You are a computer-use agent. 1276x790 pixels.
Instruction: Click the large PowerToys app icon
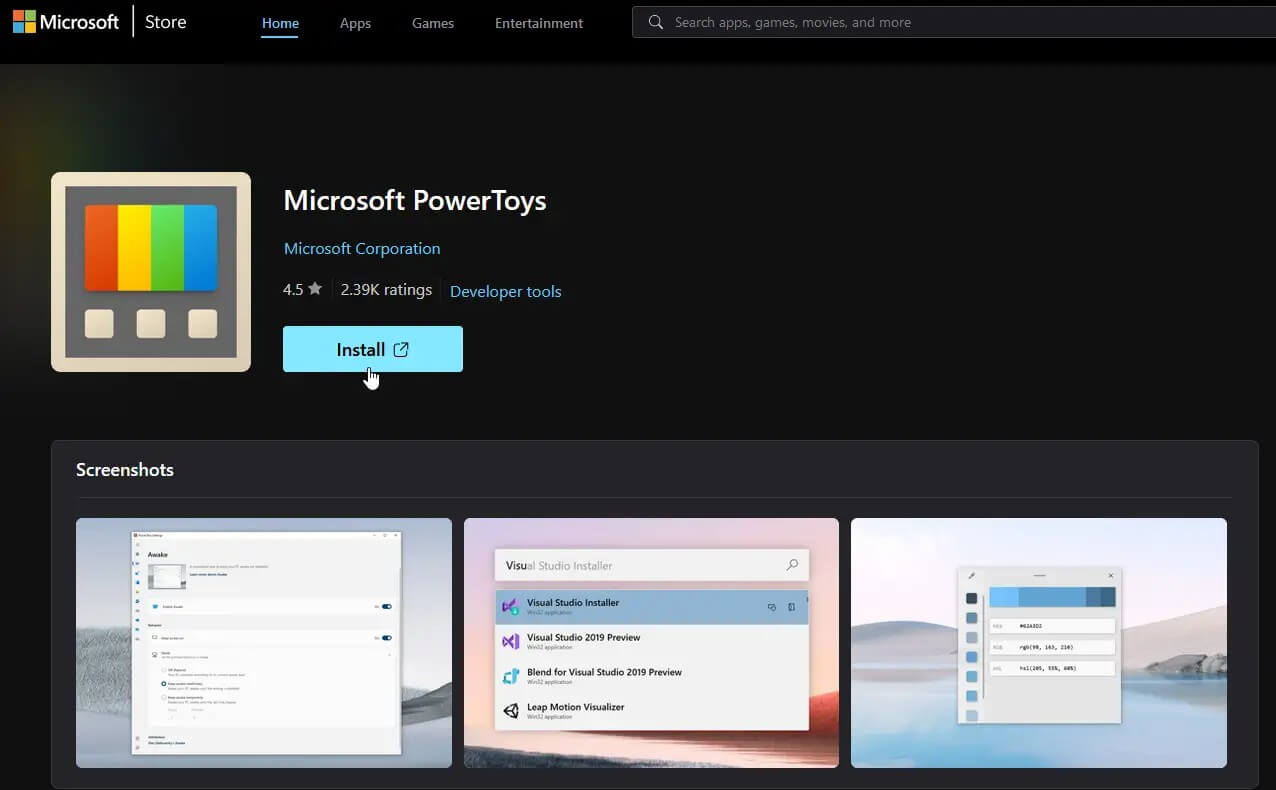click(x=151, y=272)
